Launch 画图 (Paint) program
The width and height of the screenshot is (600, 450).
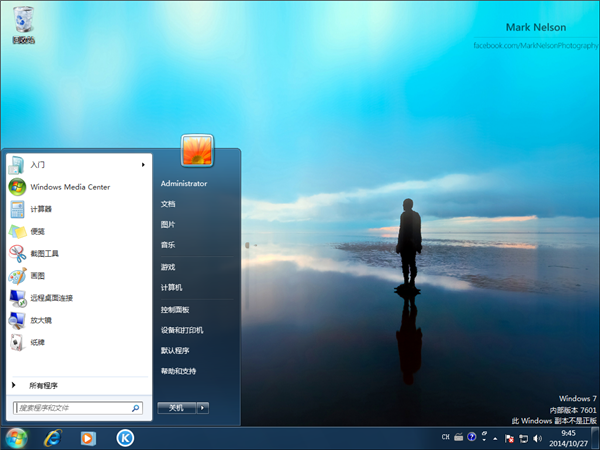coord(37,275)
